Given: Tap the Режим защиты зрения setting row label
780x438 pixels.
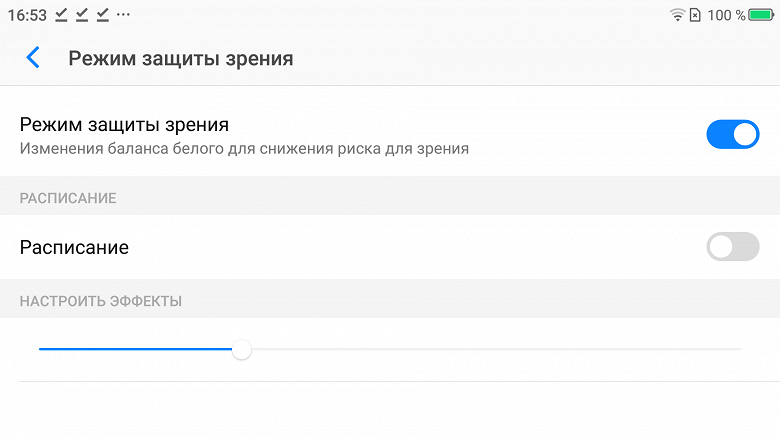Looking at the screenshot, I should (124, 125).
